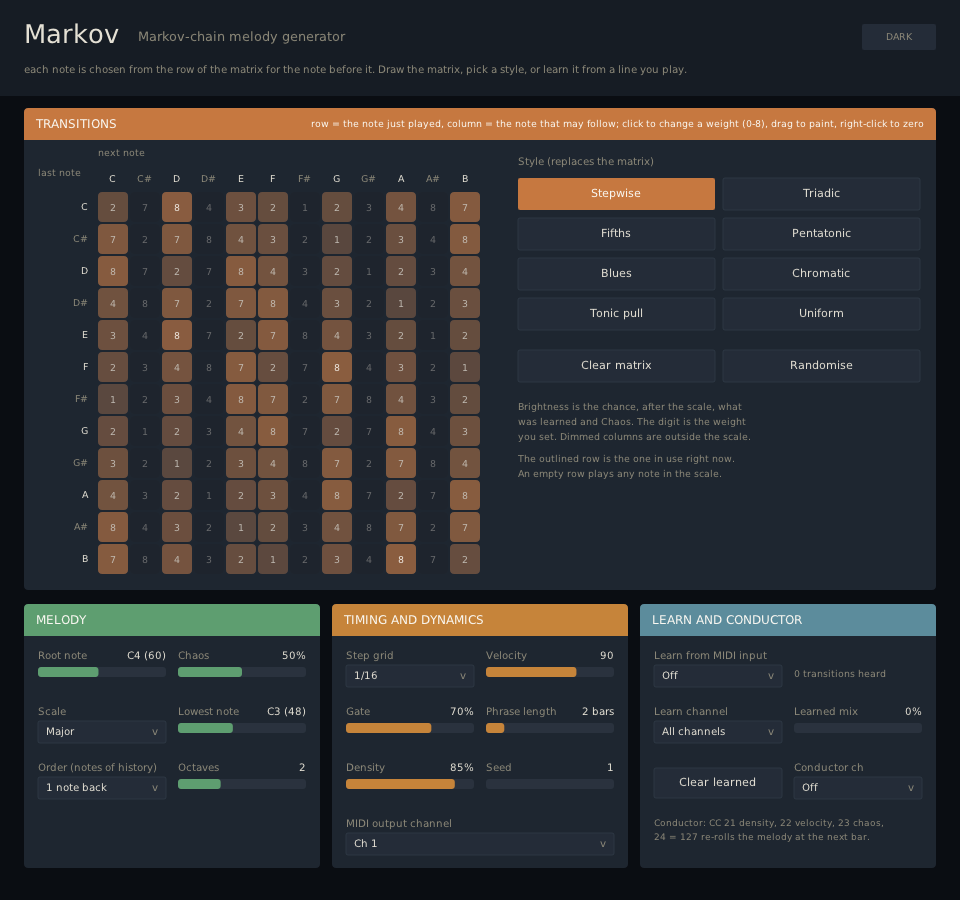Pick the Uniform style
The height and width of the screenshot is (900, 960).
(x=821, y=313)
